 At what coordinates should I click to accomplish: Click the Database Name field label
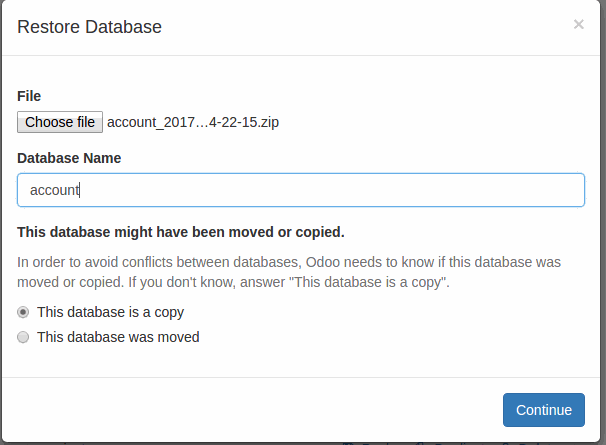click(69, 158)
